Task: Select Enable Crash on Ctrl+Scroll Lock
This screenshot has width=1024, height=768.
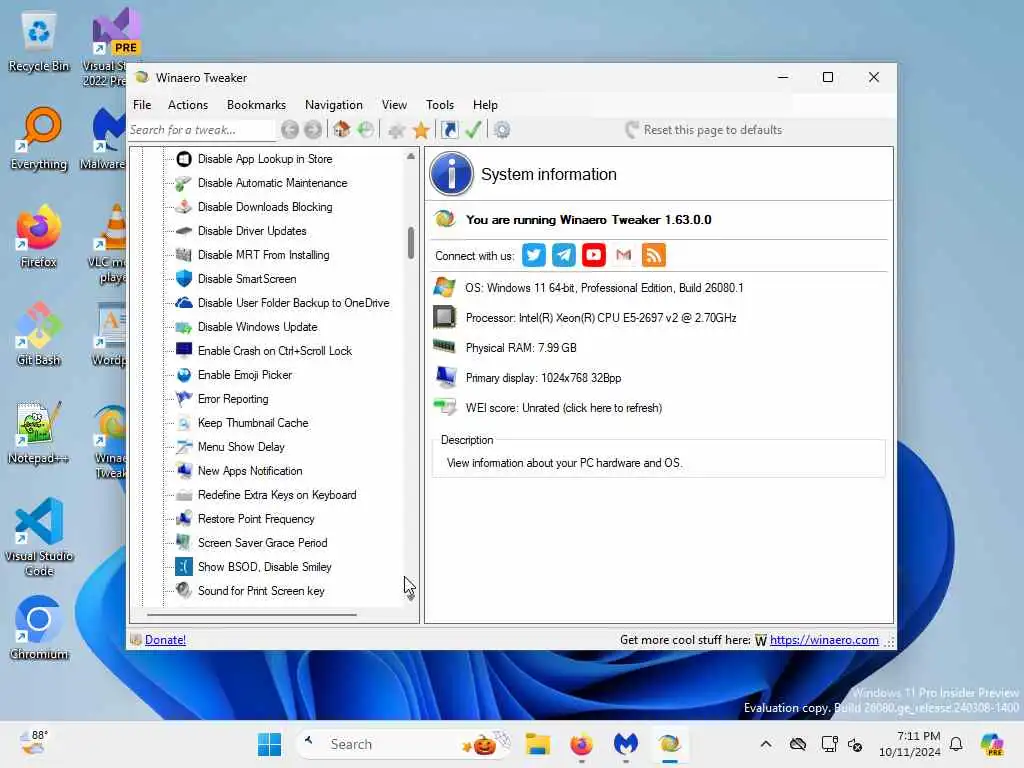Action: (x=274, y=351)
